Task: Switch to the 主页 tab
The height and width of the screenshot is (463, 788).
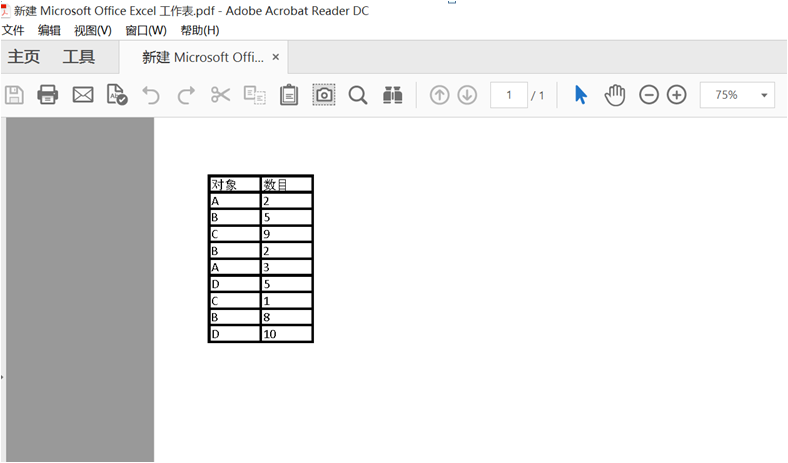Action: [x=24, y=57]
